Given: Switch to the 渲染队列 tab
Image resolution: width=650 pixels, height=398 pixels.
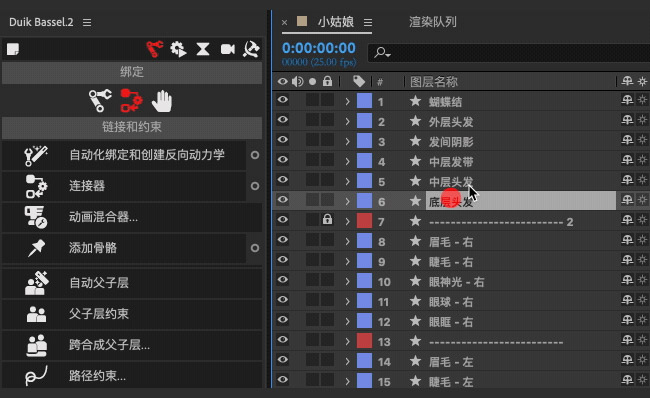Looking at the screenshot, I should (432, 22).
